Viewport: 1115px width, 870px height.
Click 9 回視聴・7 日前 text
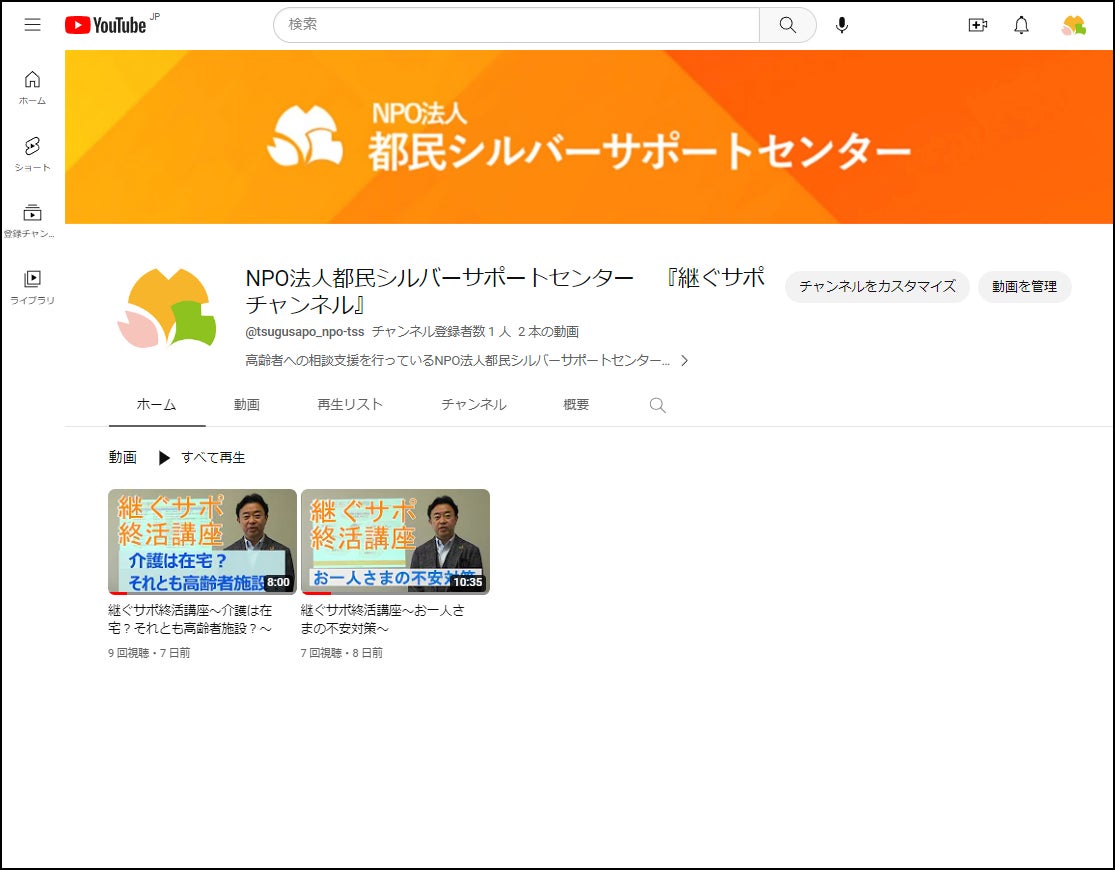pyautogui.click(x=149, y=653)
